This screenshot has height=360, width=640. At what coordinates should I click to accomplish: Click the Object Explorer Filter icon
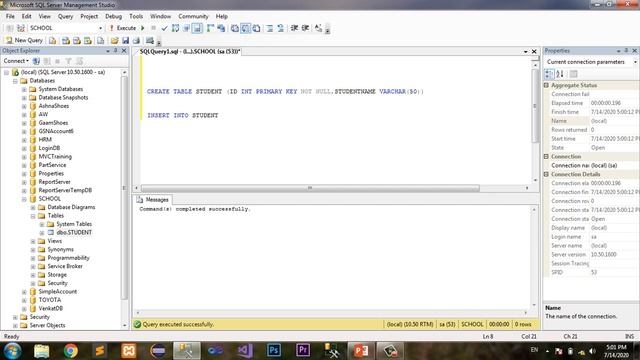[68, 61]
